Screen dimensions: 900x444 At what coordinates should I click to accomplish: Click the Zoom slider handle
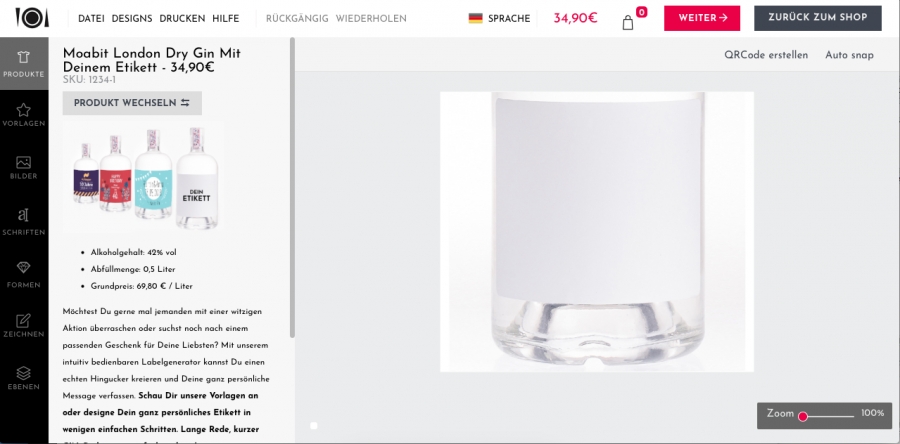point(803,416)
